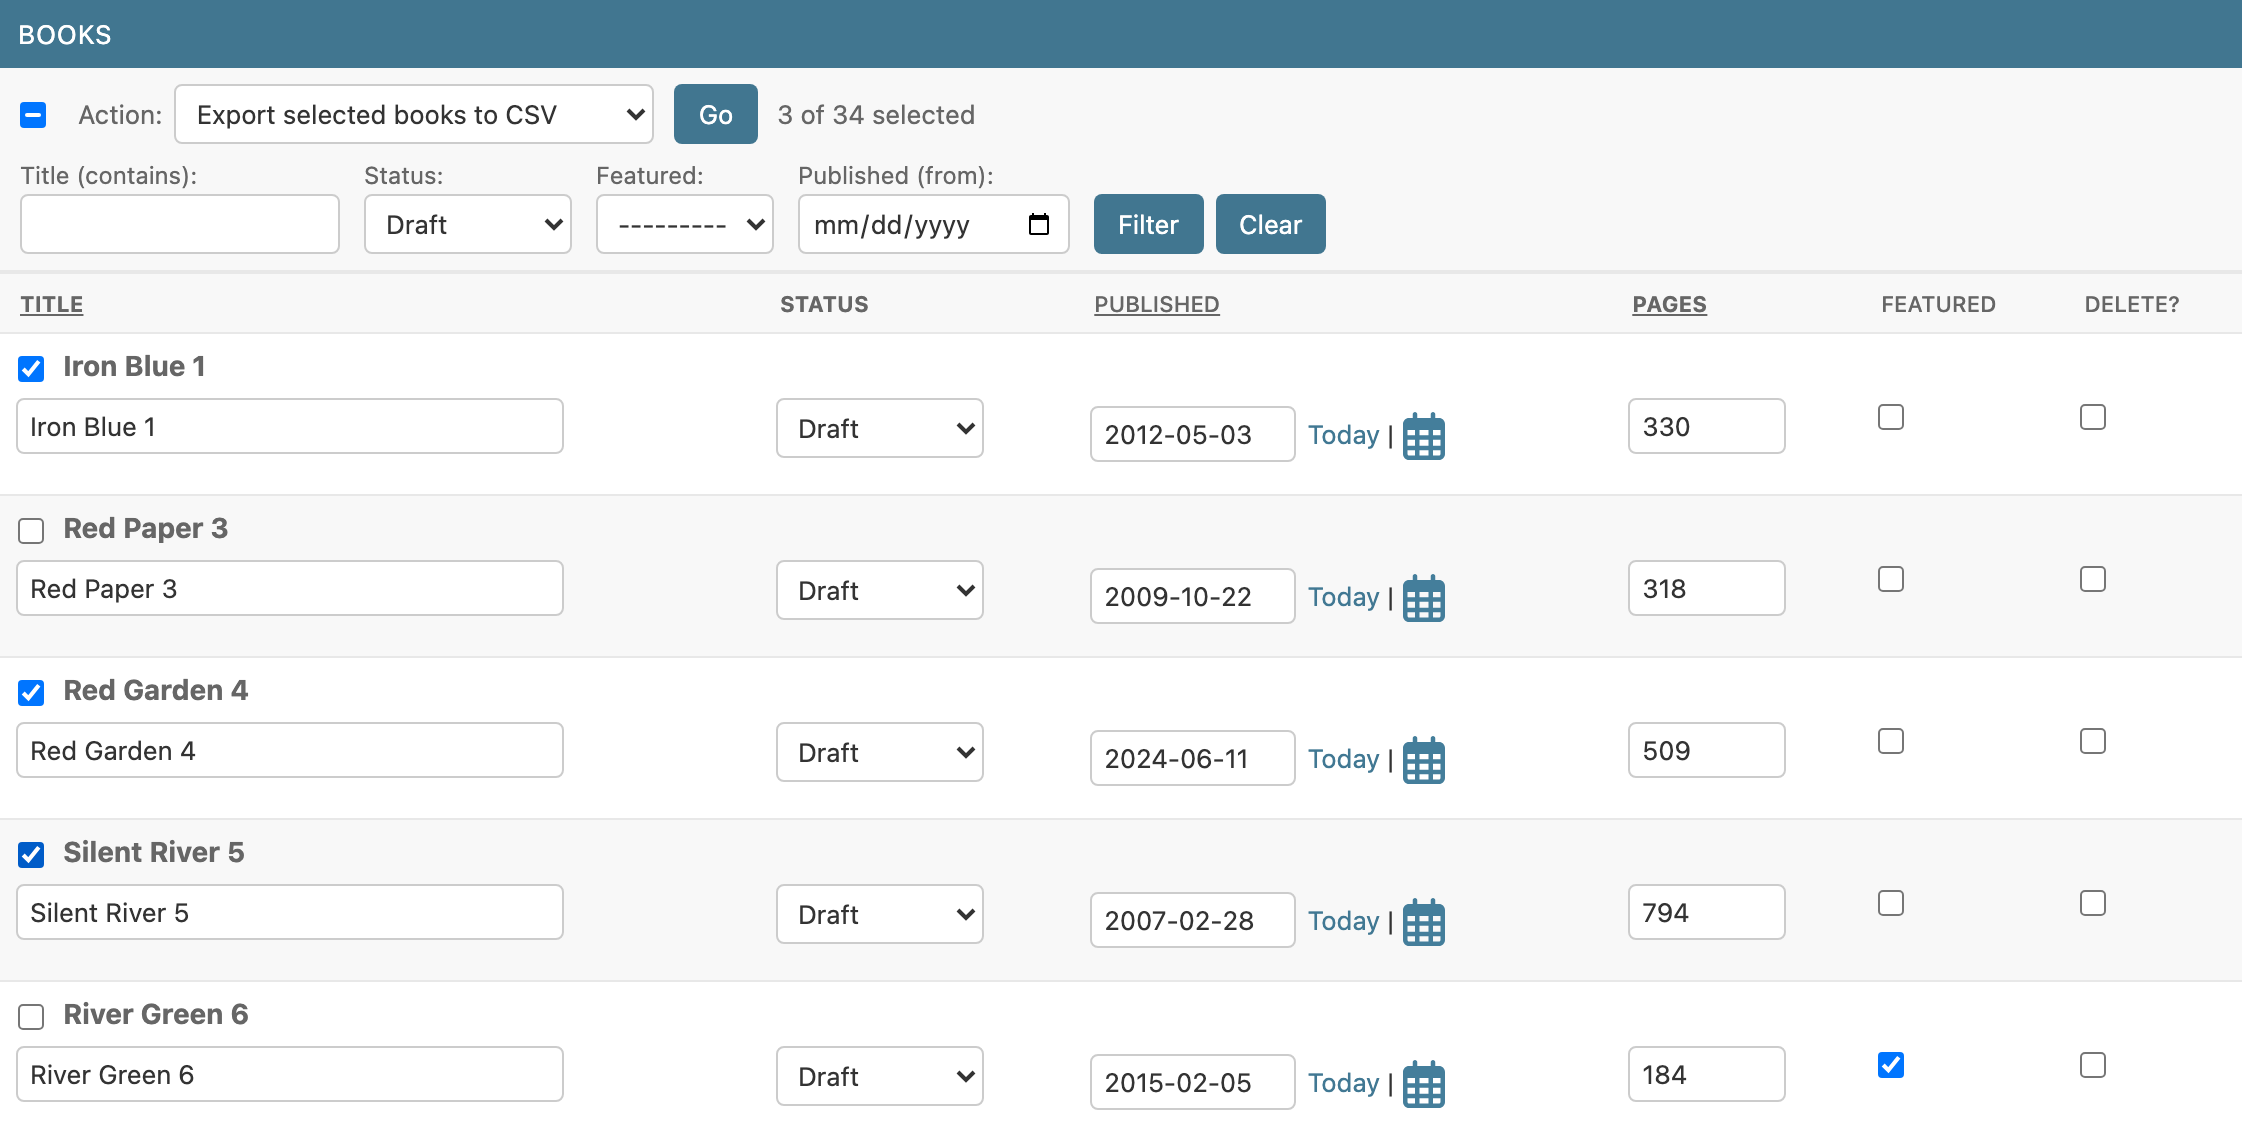The width and height of the screenshot is (2242, 1142).
Task: Open calendar picker for Red Garden 4
Action: coord(1424,760)
